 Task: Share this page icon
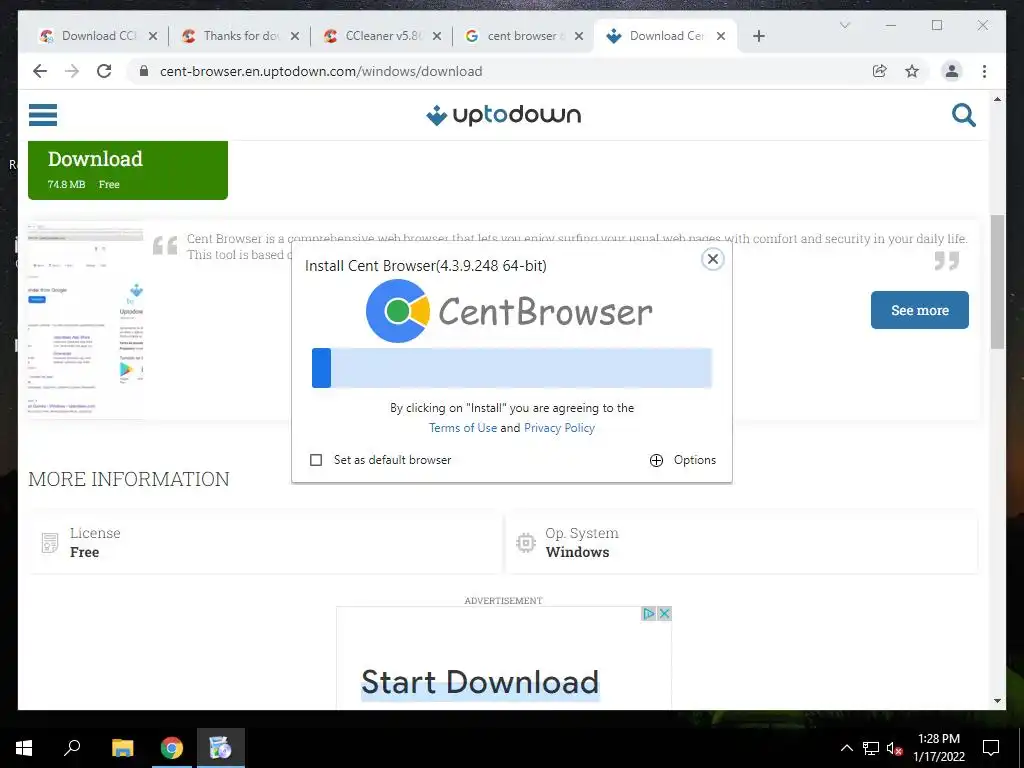(x=880, y=71)
